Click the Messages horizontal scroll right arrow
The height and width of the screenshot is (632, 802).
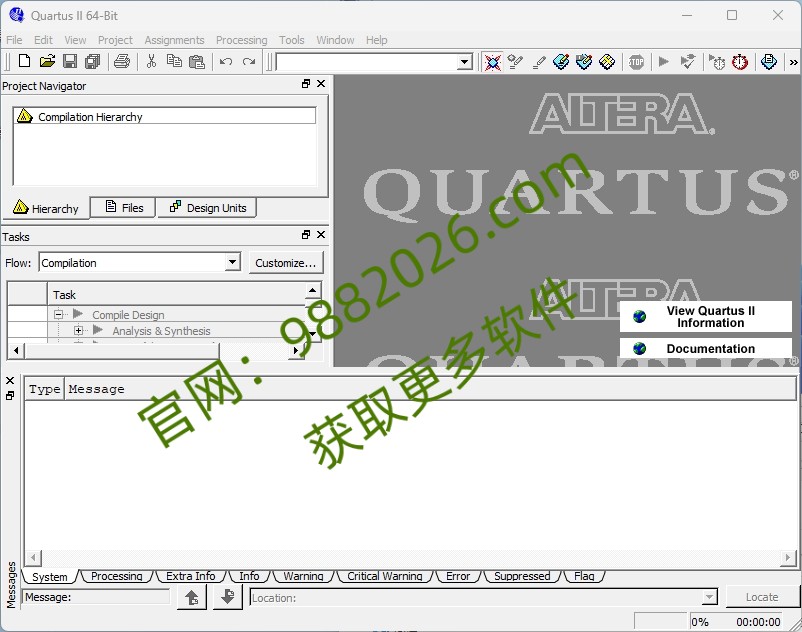pos(788,557)
